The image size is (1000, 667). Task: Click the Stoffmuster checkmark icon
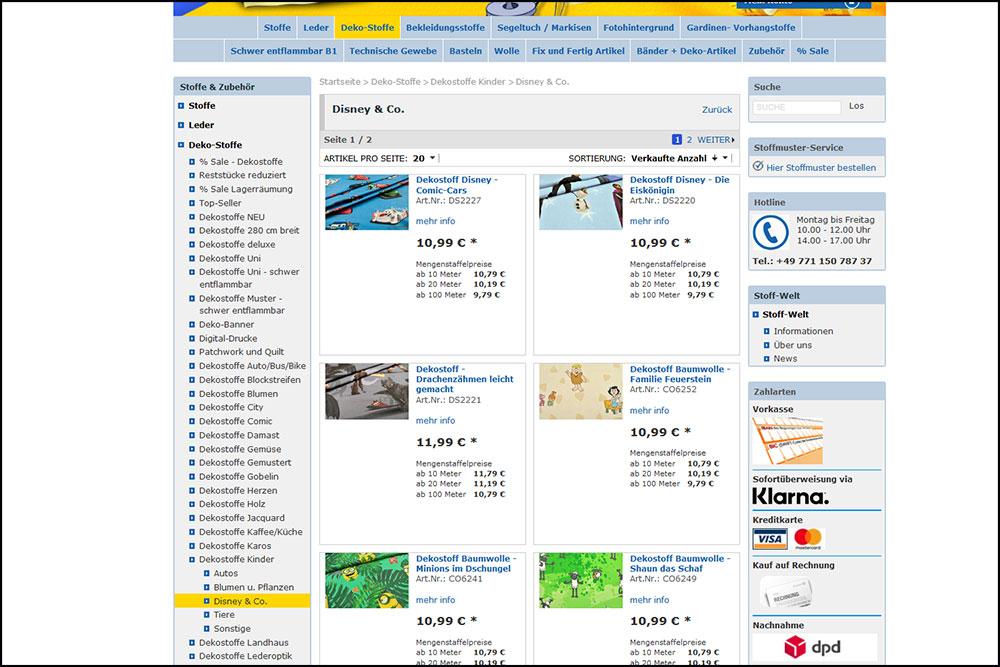point(758,167)
